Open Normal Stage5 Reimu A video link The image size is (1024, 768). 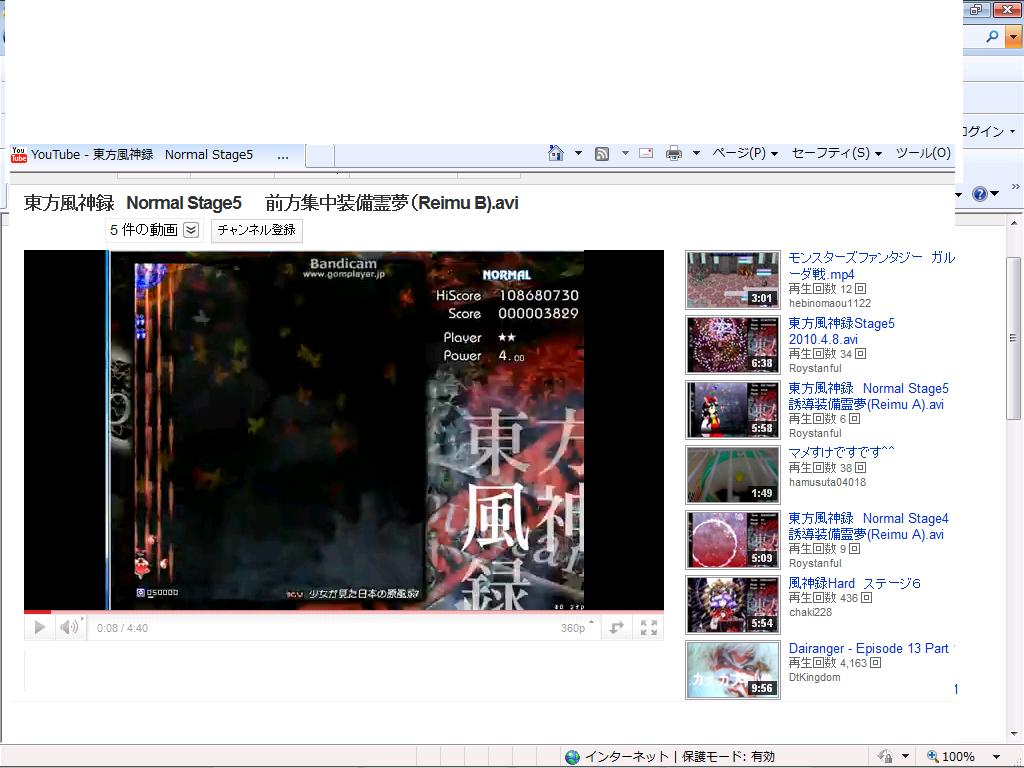click(x=868, y=396)
